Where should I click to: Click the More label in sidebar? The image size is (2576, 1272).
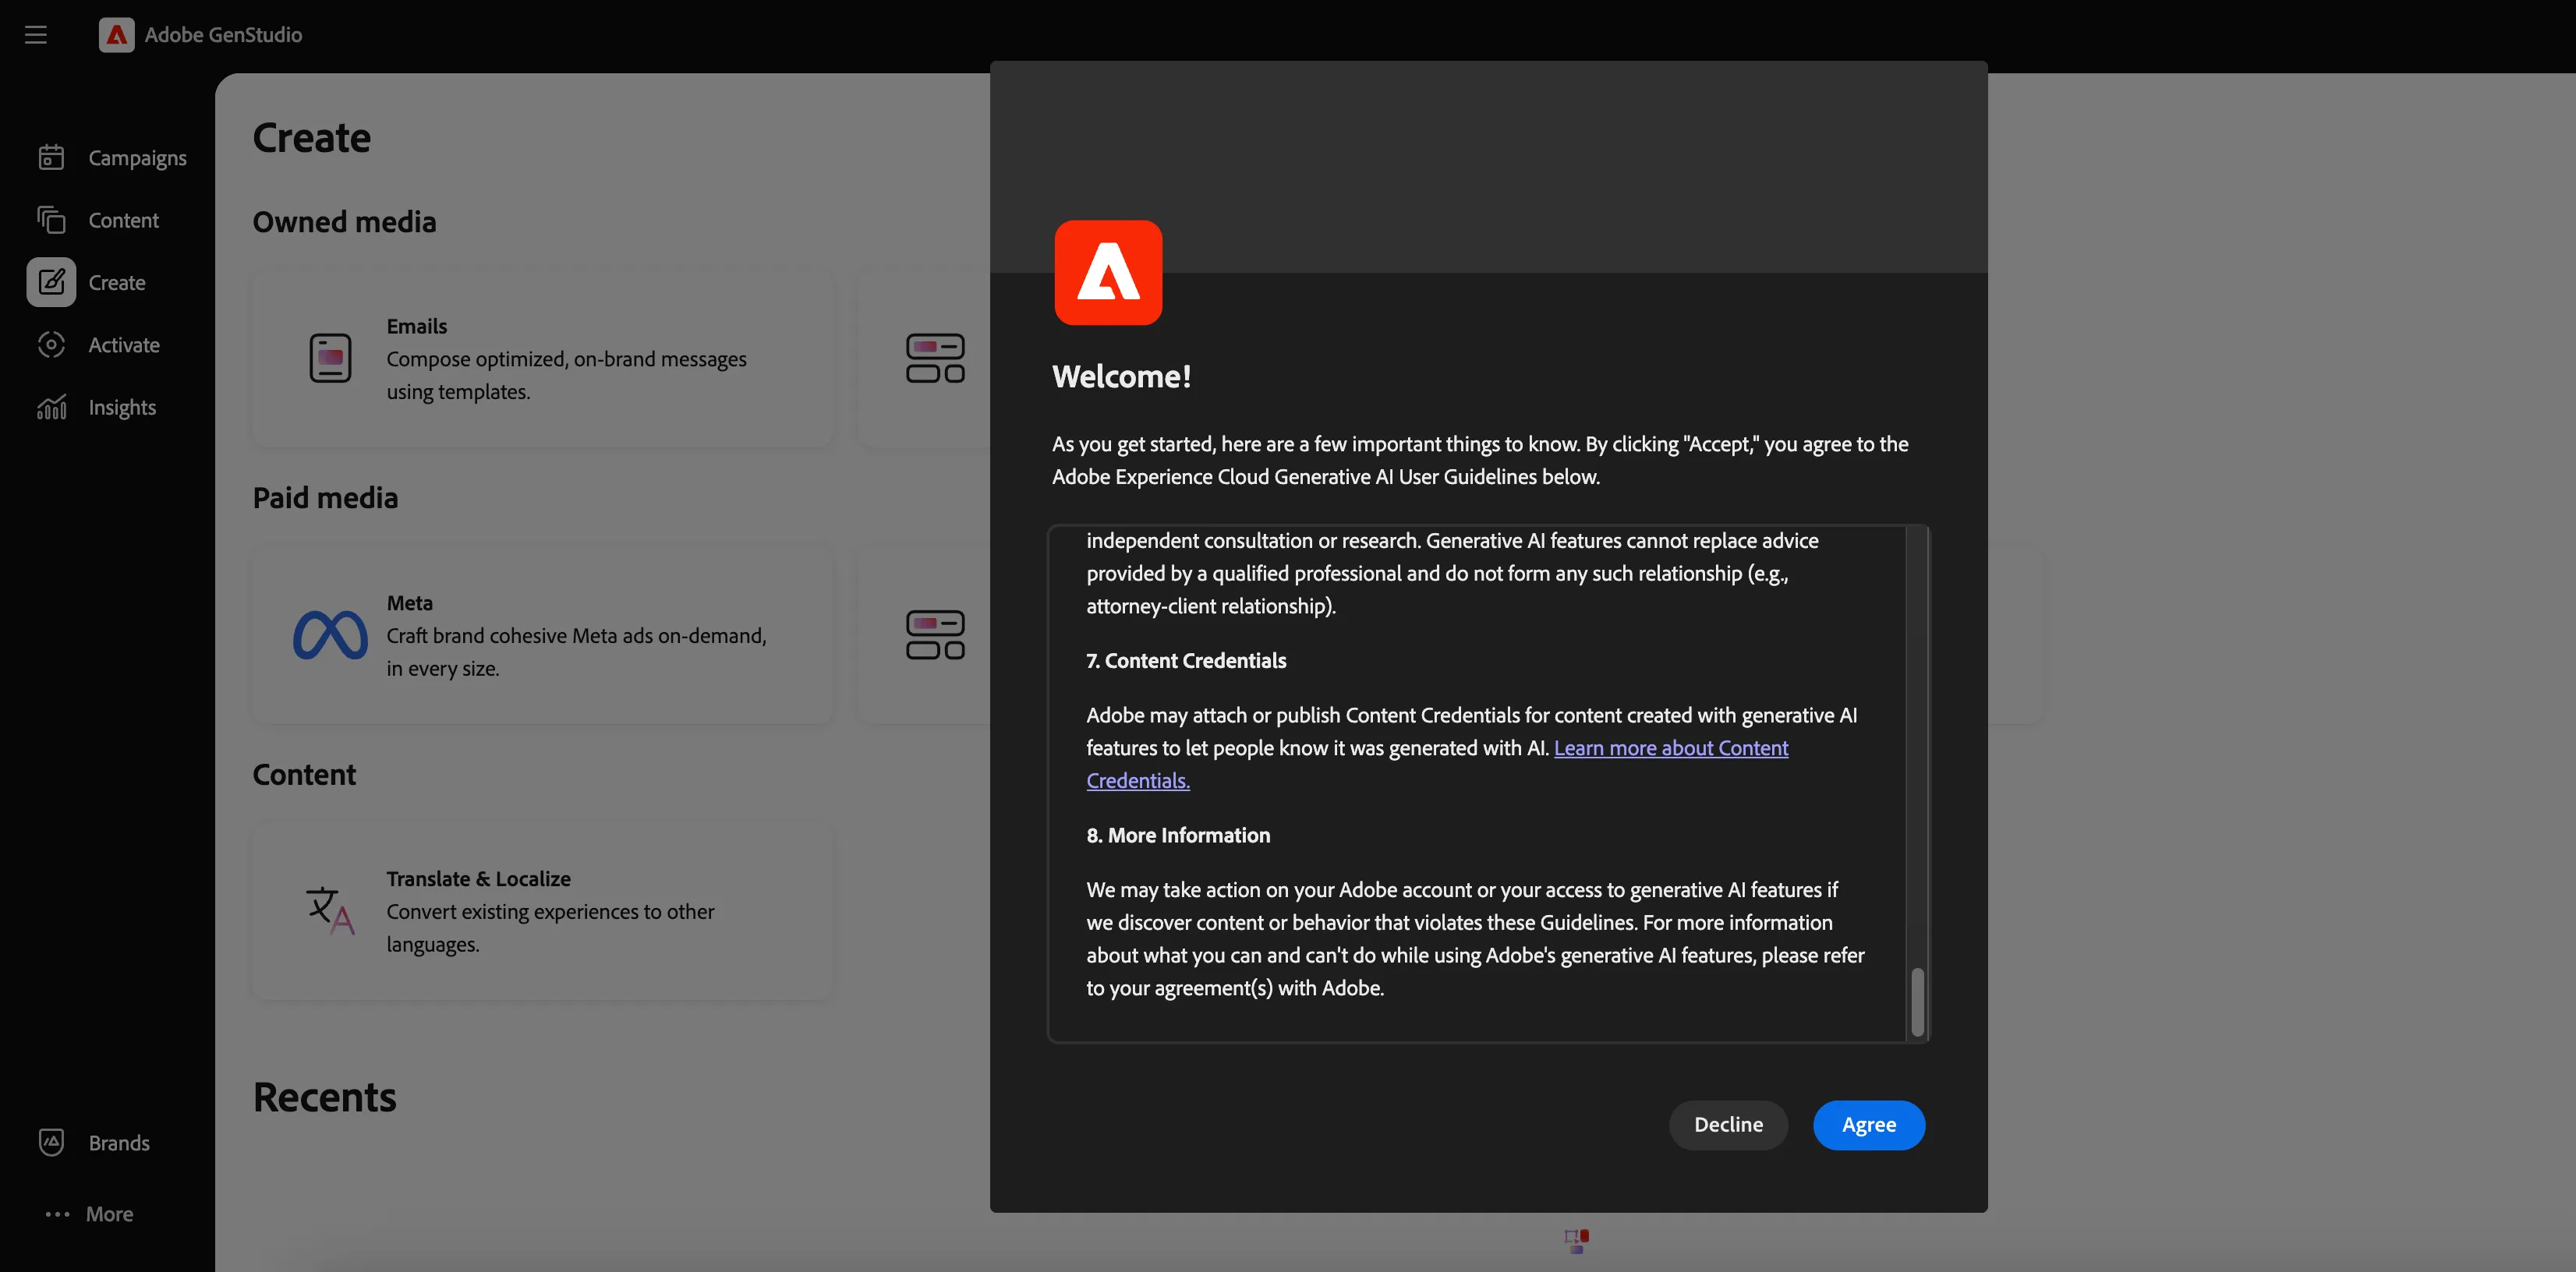(109, 1214)
